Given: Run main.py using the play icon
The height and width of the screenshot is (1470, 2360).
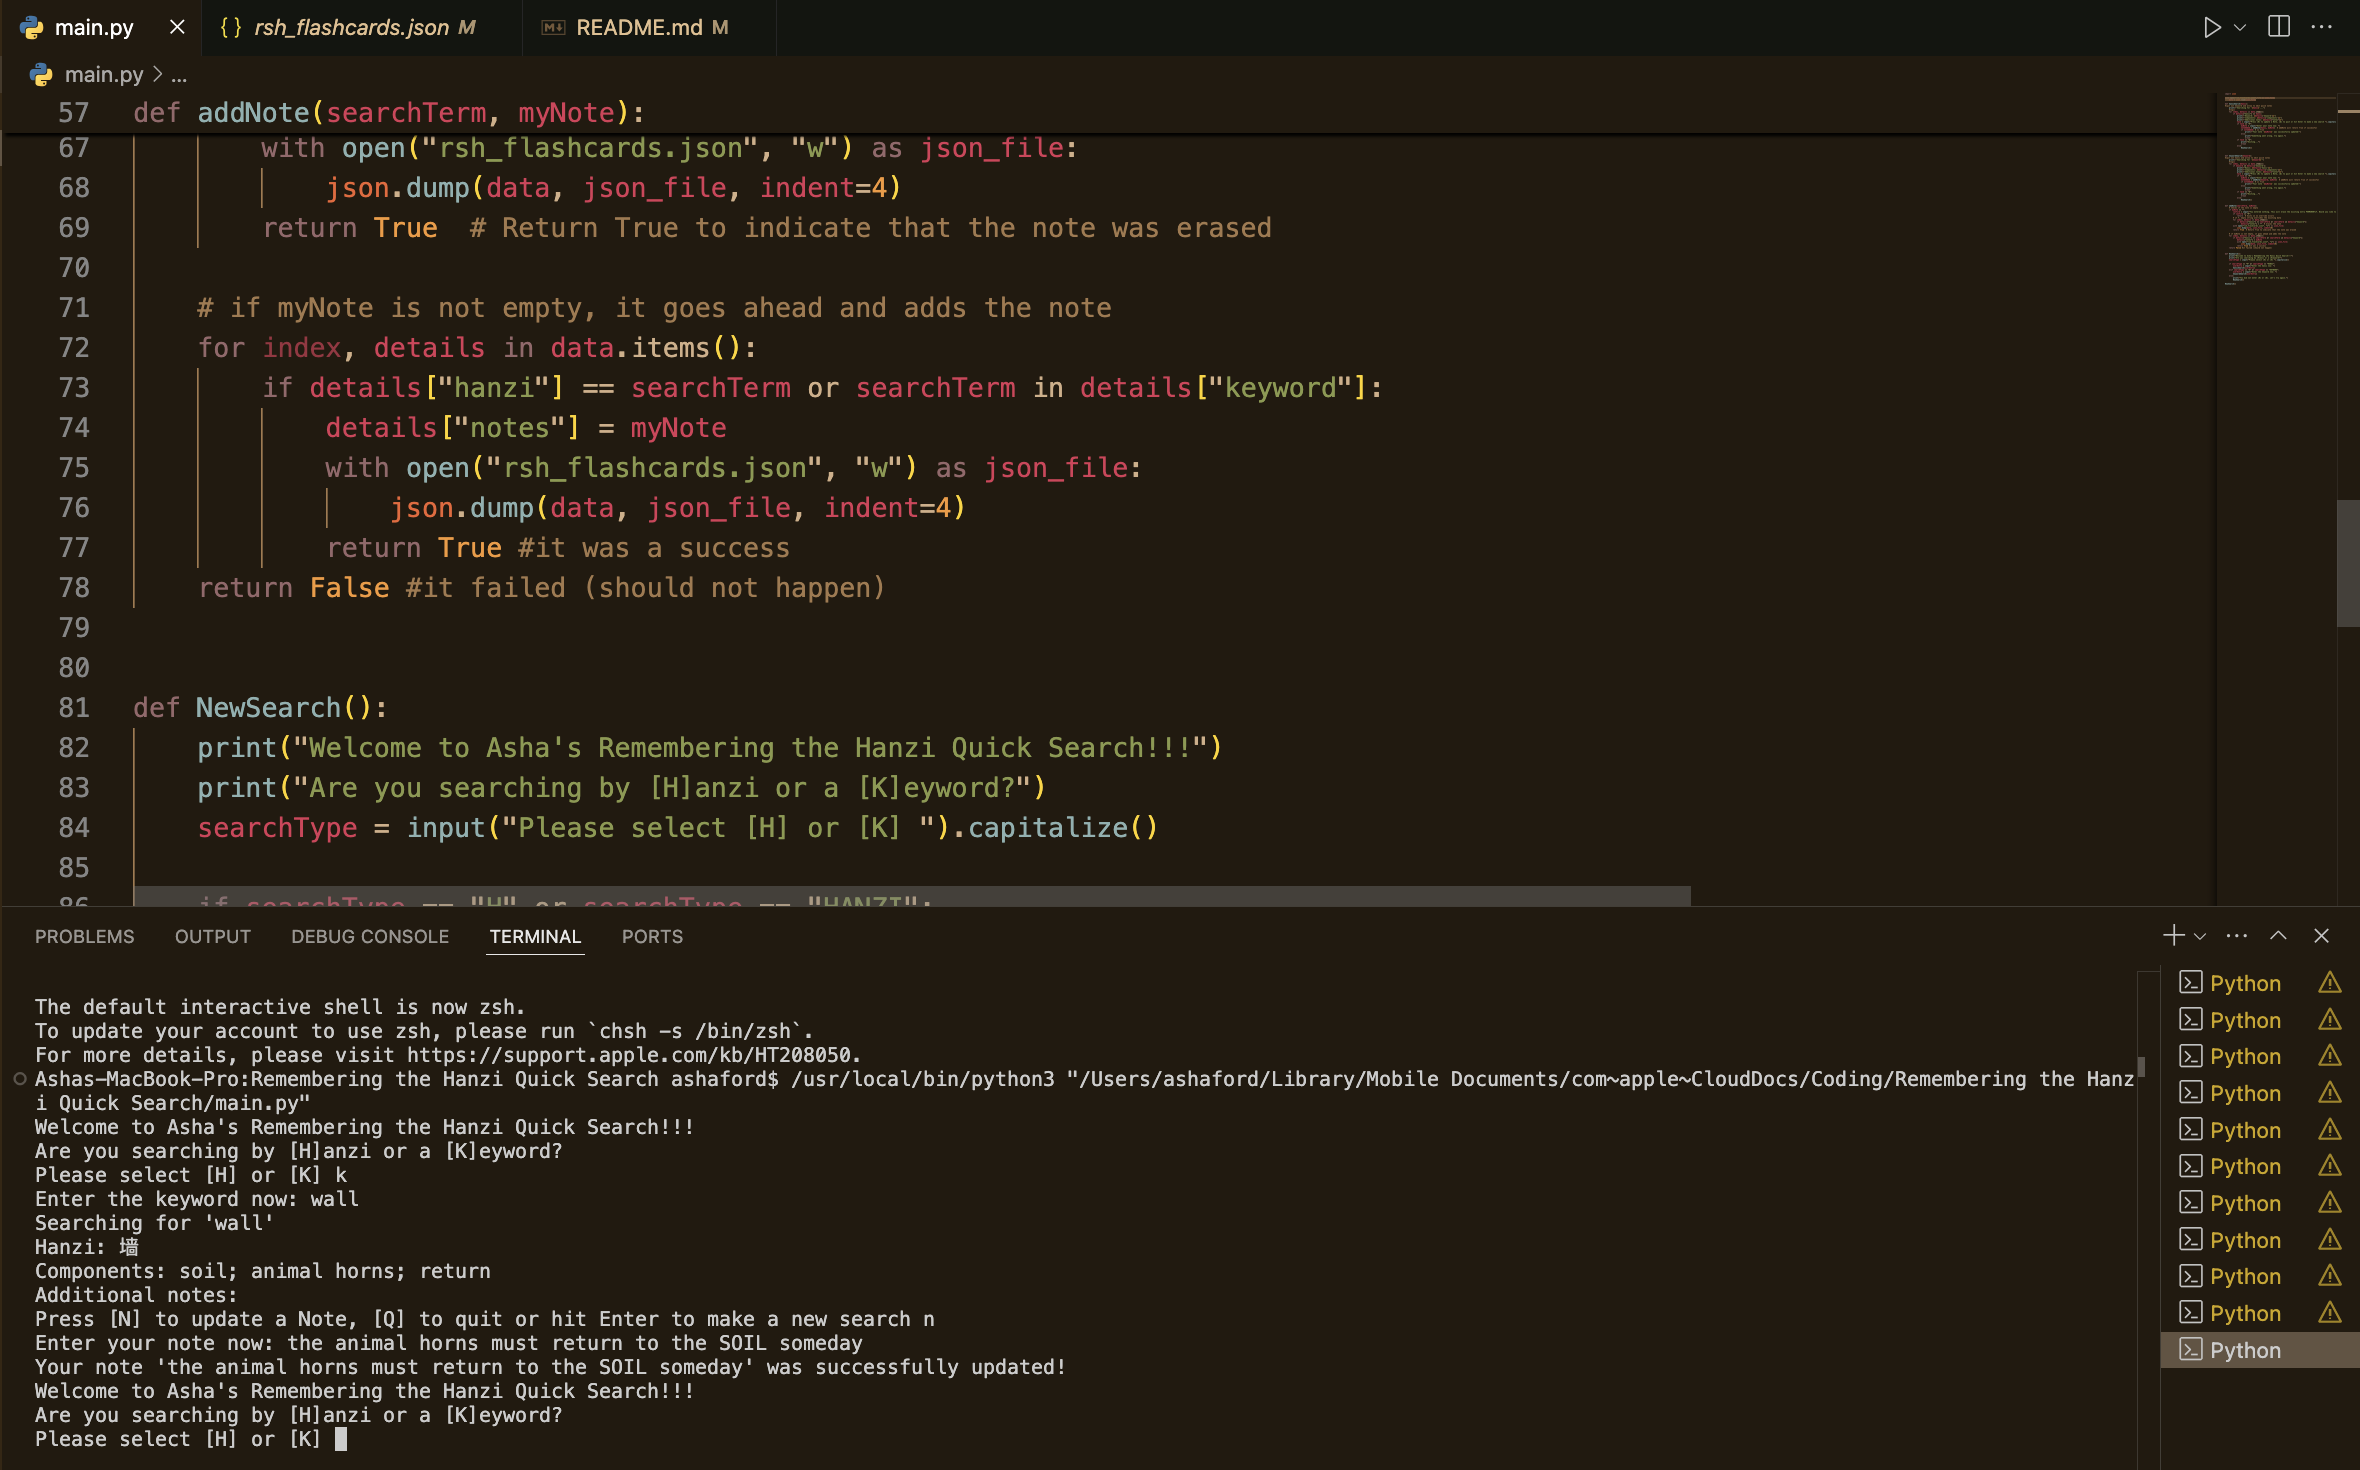Looking at the screenshot, I should (x=2212, y=27).
